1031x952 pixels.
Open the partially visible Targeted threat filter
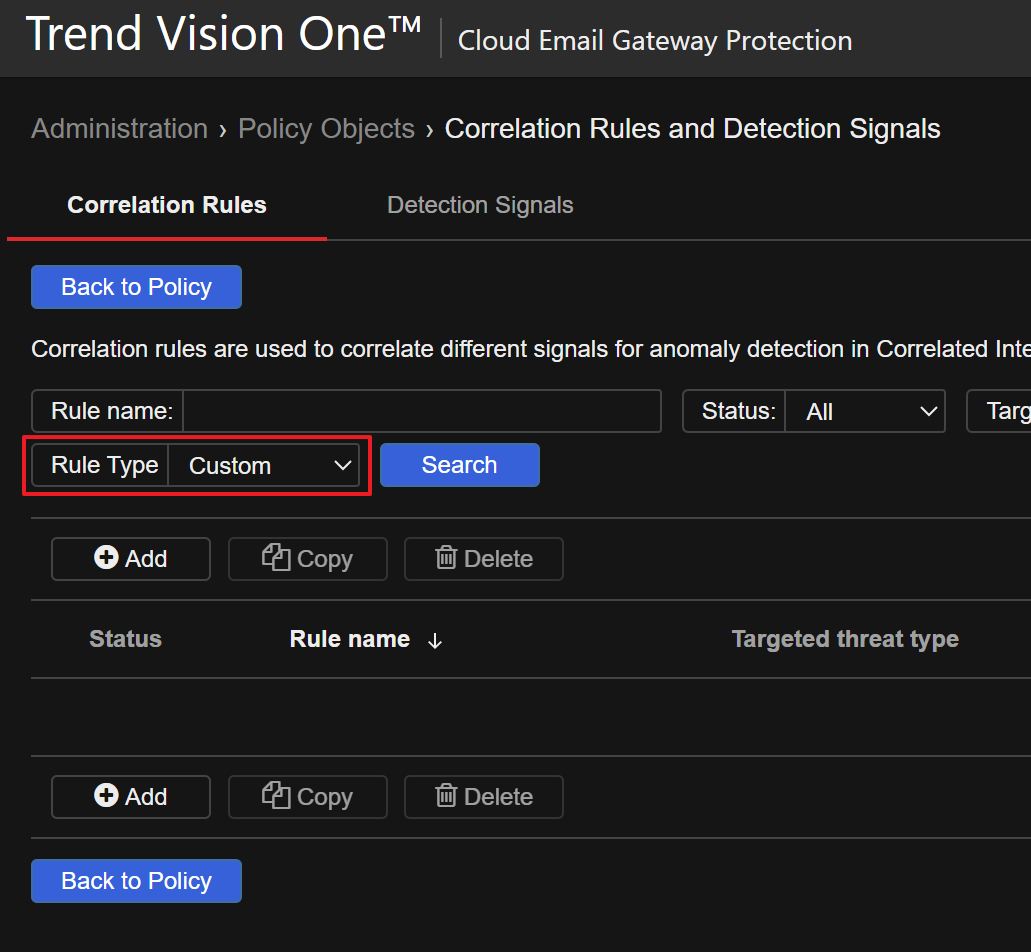point(1000,411)
